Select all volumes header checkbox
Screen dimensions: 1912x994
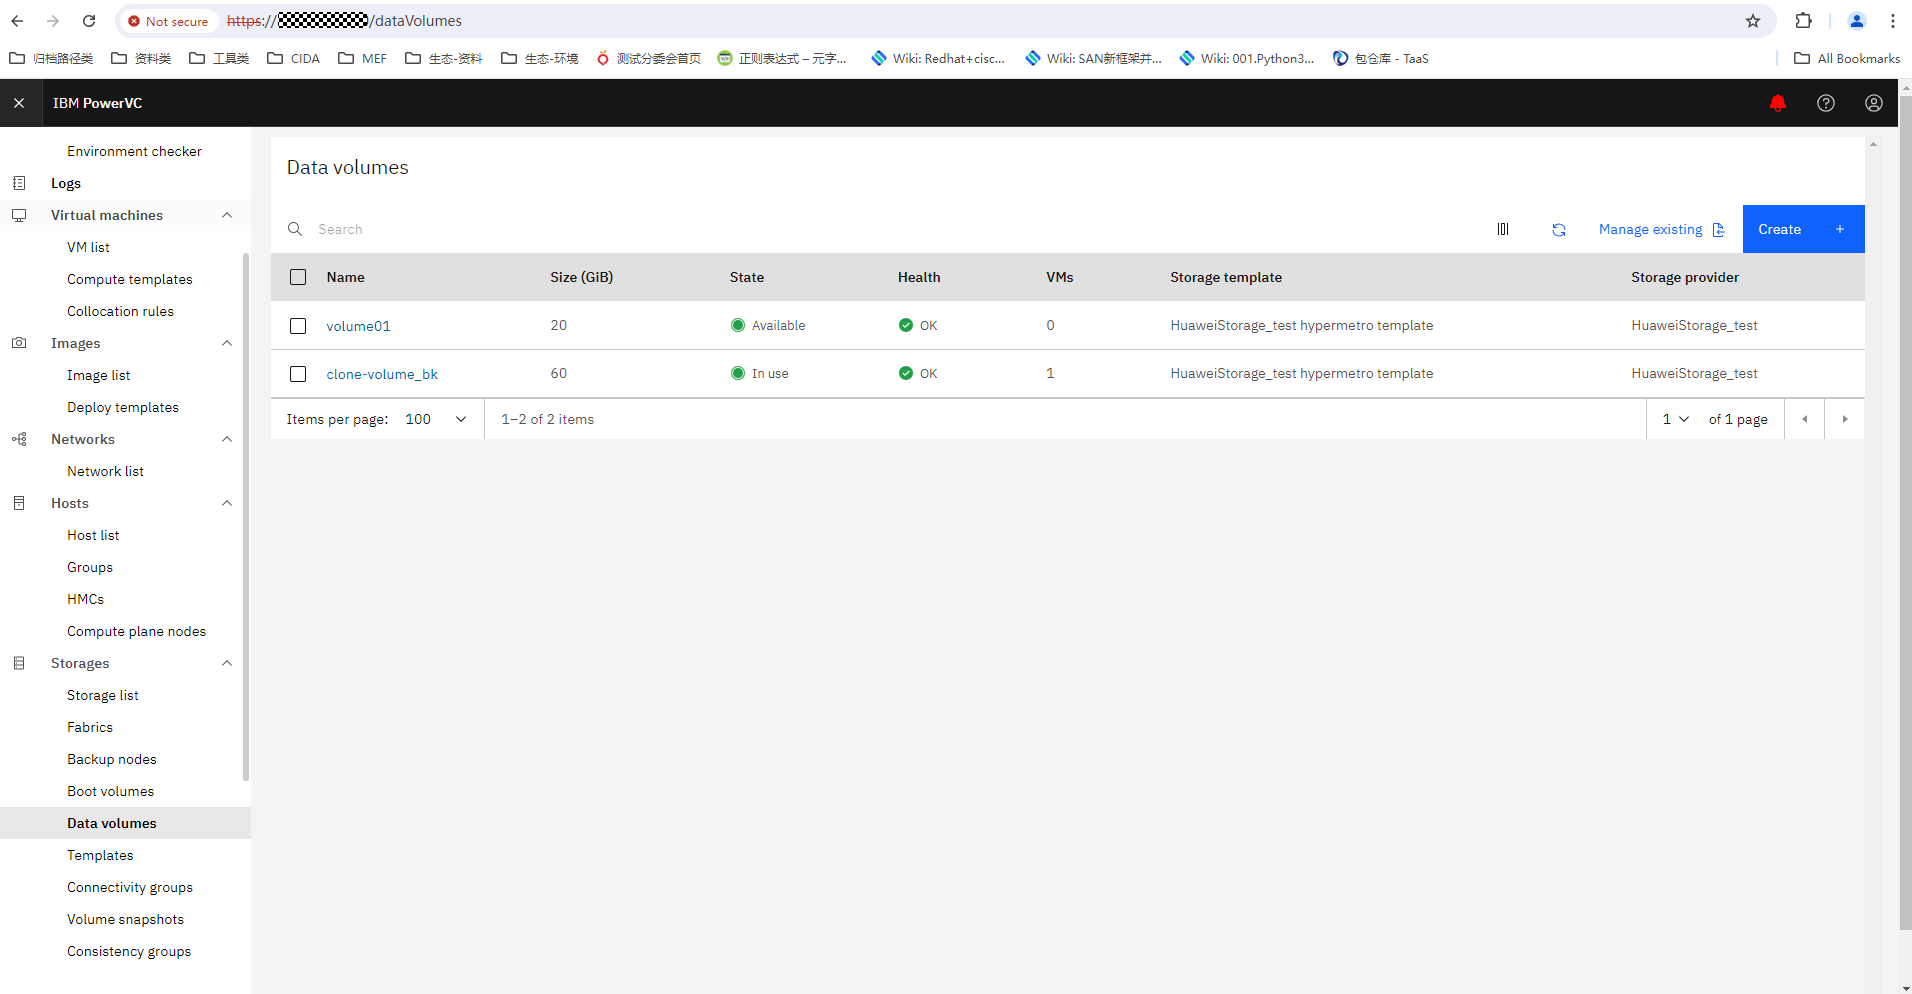(298, 277)
